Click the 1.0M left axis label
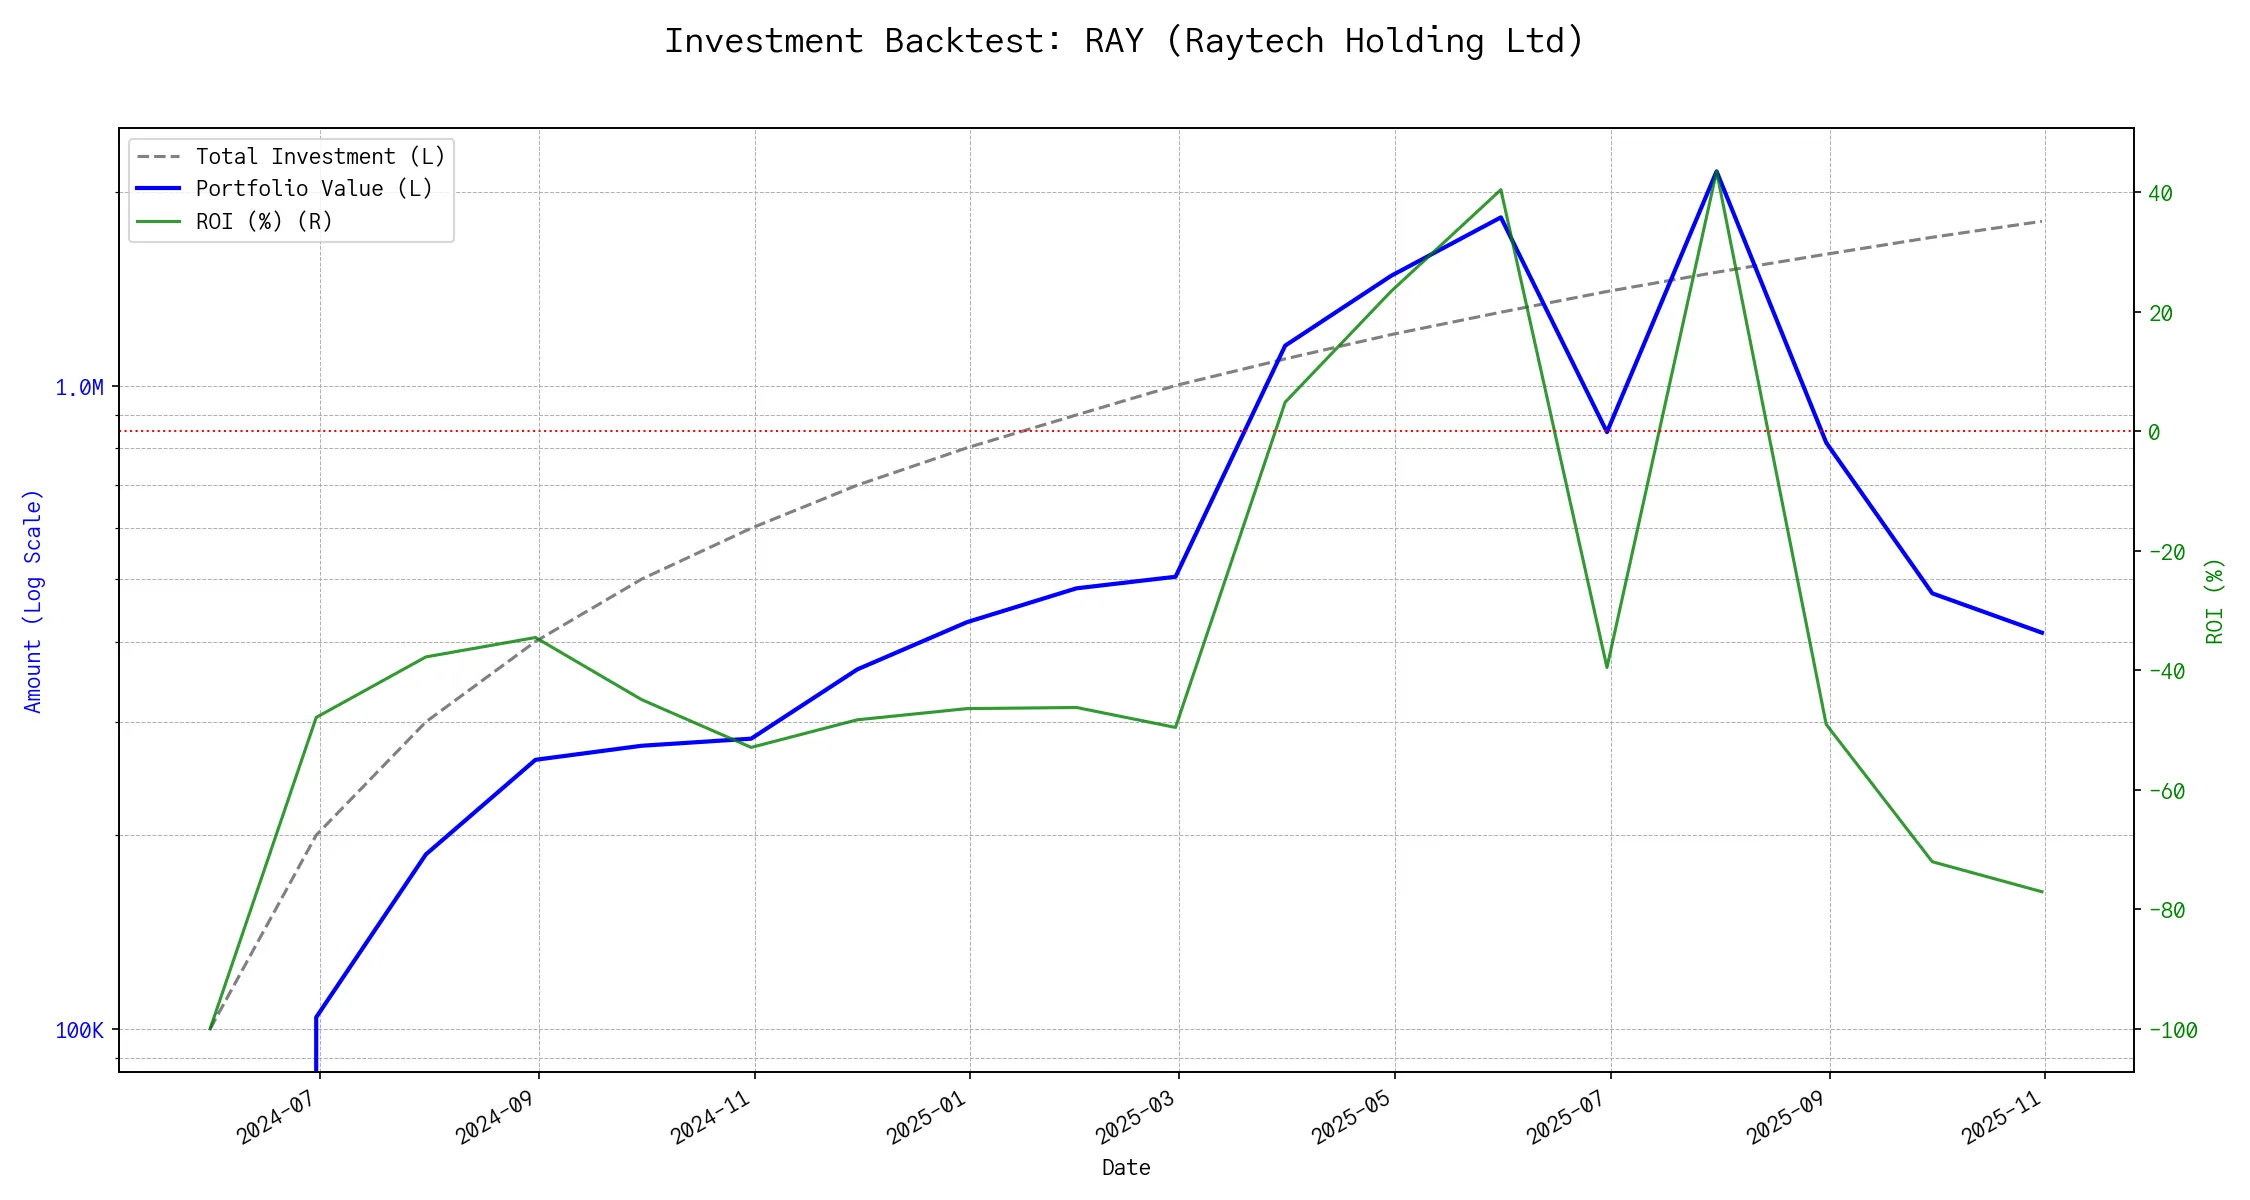This screenshot has width=2250, height=1200. tap(79, 388)
